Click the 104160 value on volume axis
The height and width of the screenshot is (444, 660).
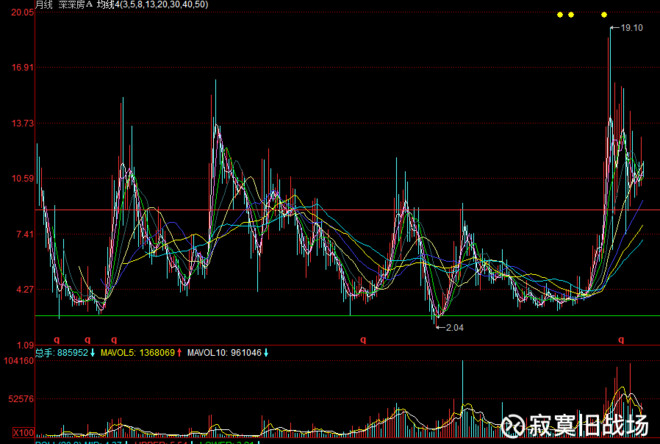point(18,361)
